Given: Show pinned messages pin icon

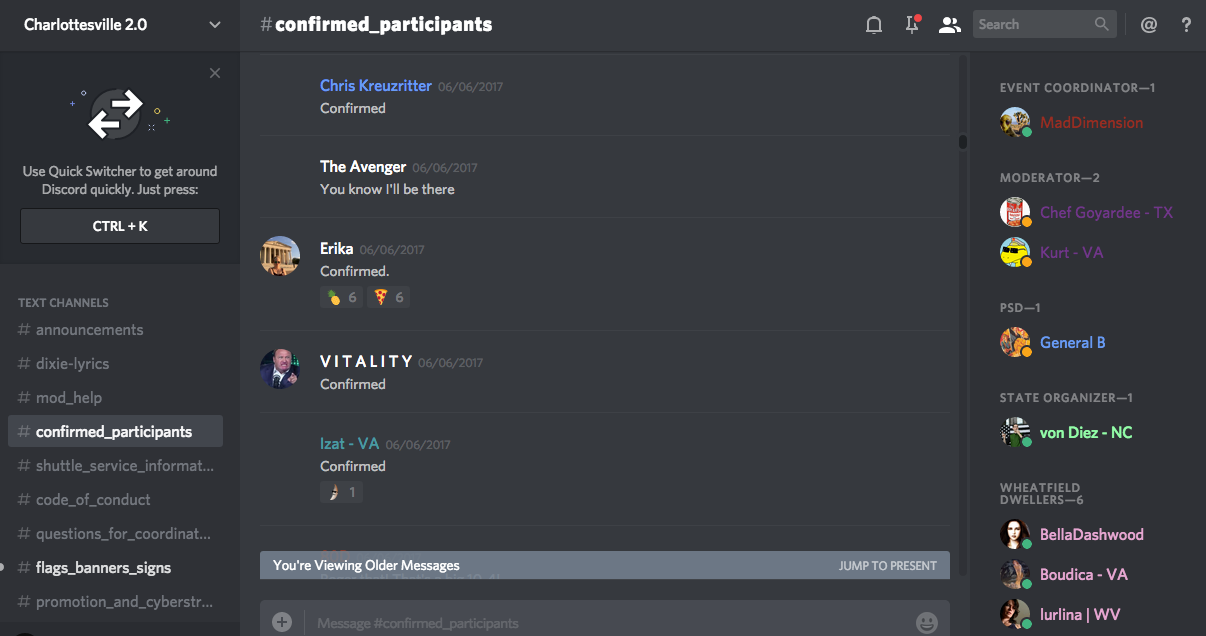Looking at the screenshot, I should (x=912, y=25).
